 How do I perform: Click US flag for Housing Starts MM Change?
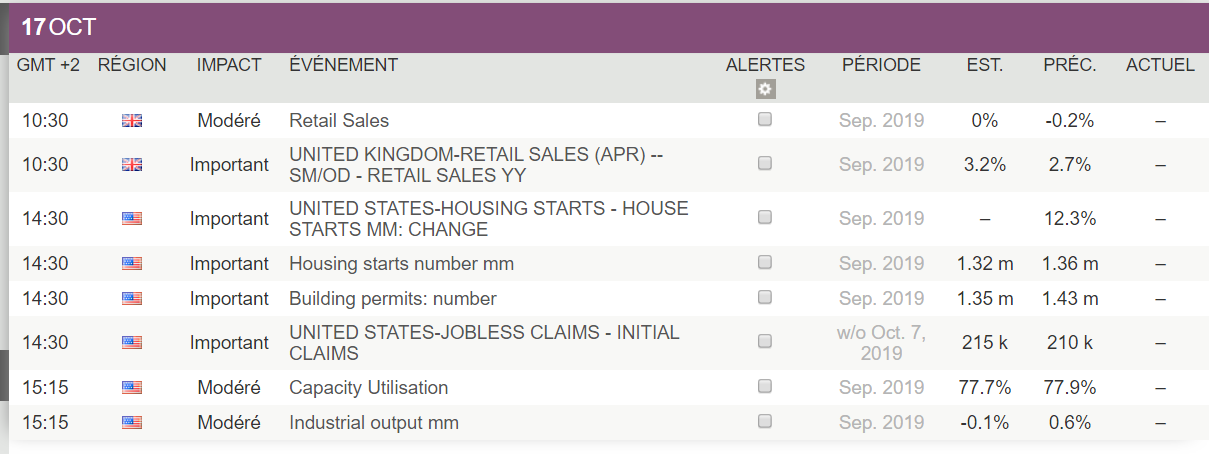(132, 219)
